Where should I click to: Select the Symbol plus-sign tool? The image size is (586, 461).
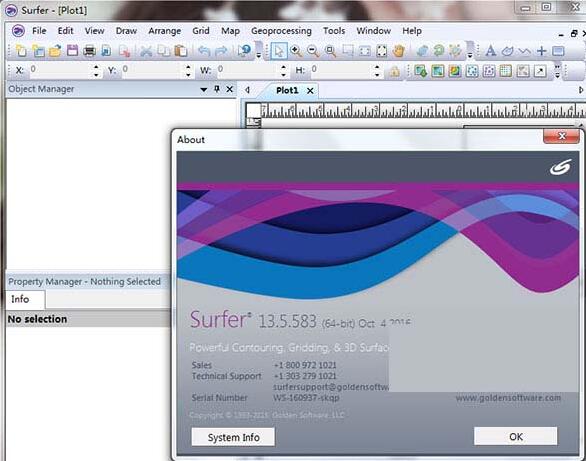pos(542,51)
